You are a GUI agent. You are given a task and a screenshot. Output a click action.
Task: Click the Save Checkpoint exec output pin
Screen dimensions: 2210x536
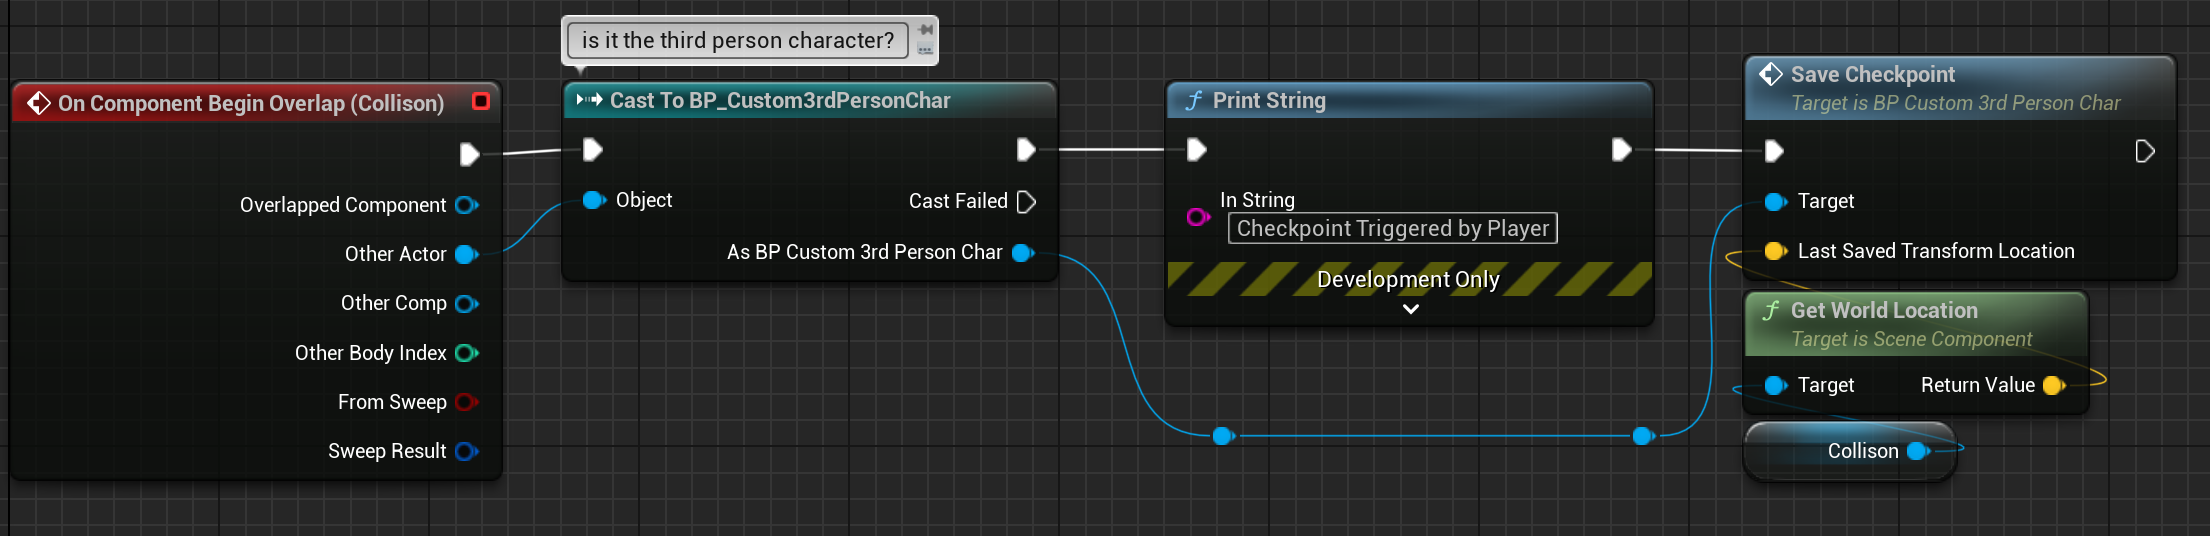click(x=2144, y=151)
